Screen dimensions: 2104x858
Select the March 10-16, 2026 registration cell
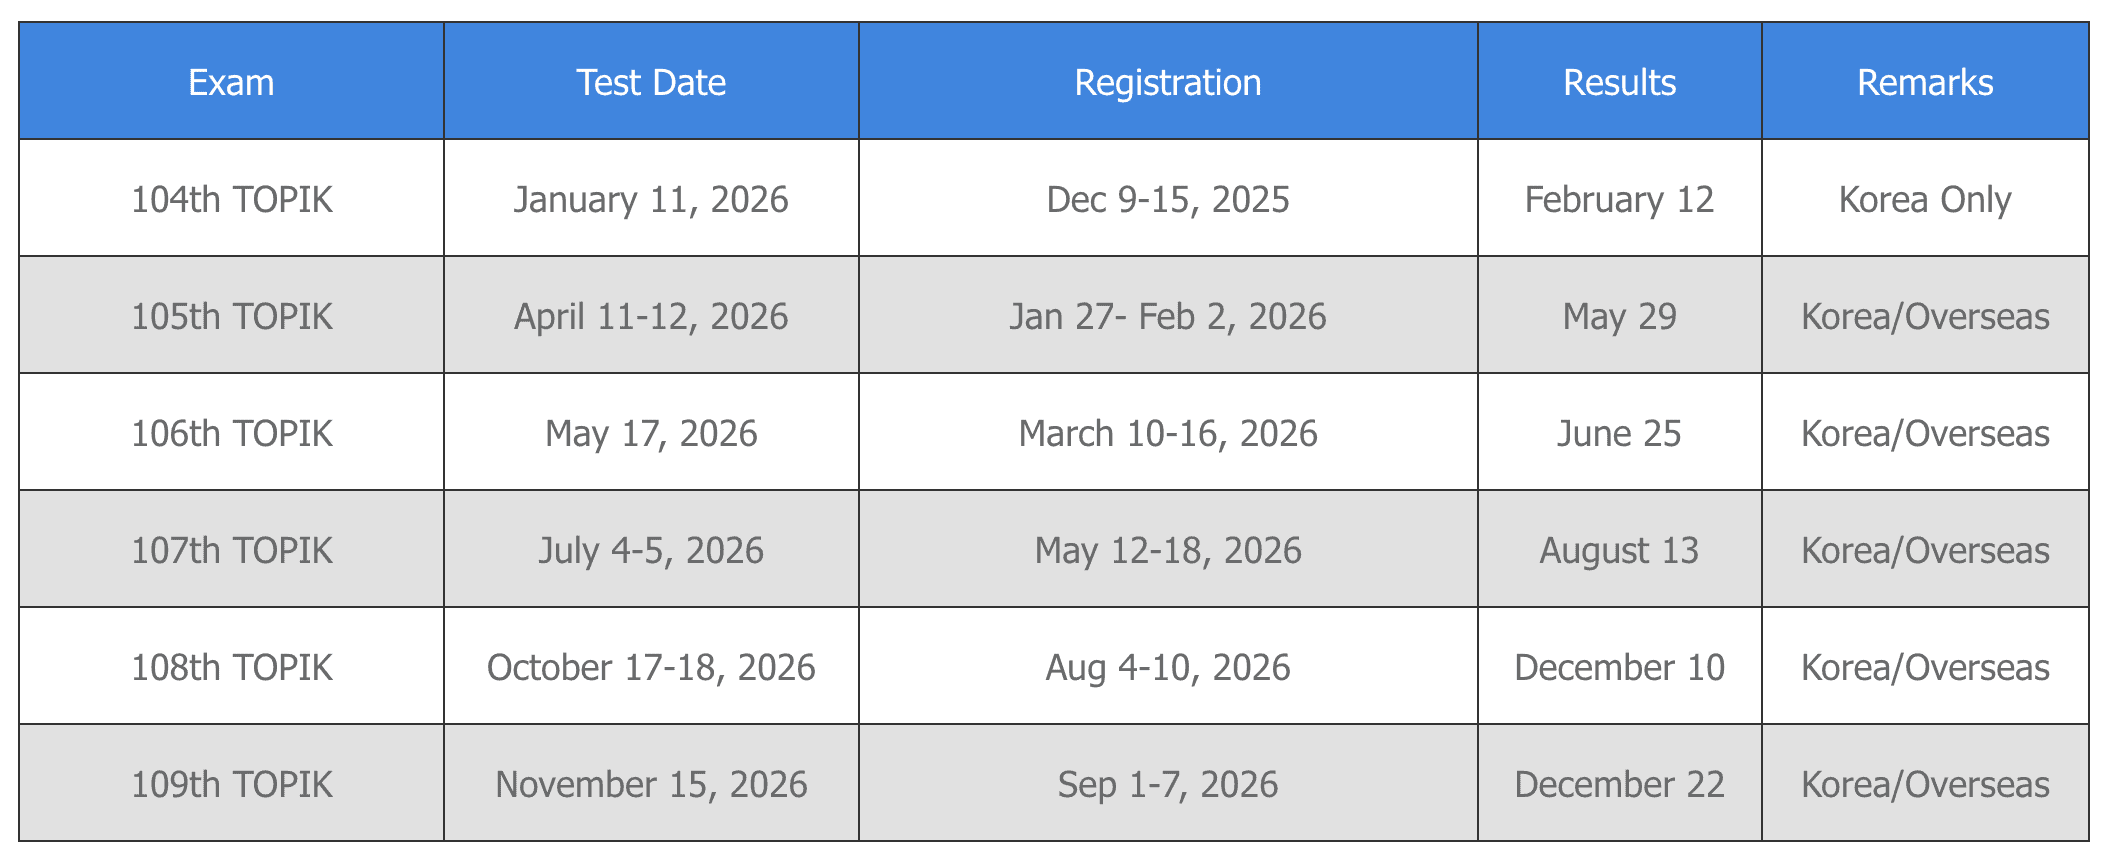coord(1168,433)
